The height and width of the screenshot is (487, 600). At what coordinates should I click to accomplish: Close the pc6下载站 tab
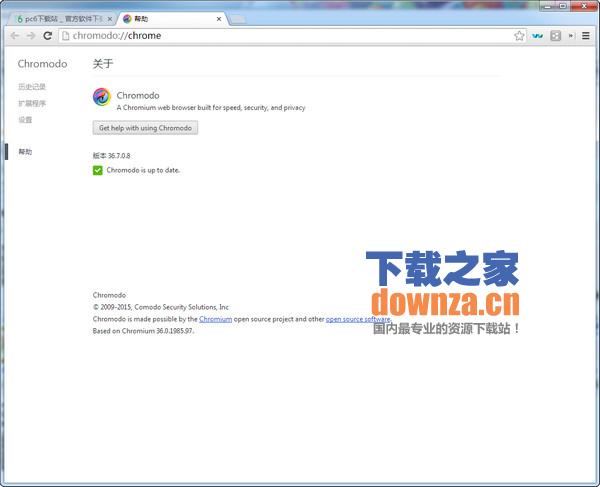point(109,19)
